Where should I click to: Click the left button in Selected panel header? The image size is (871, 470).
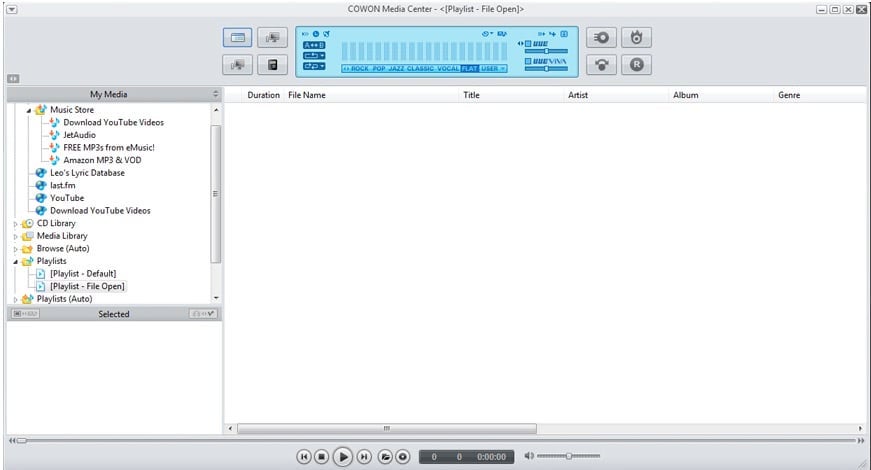tap(25, 314)
